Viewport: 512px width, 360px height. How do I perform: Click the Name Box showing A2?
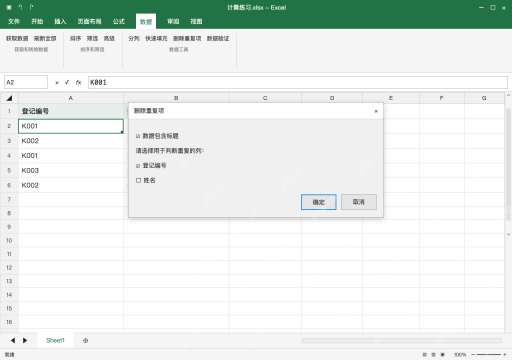coord(26,82)
